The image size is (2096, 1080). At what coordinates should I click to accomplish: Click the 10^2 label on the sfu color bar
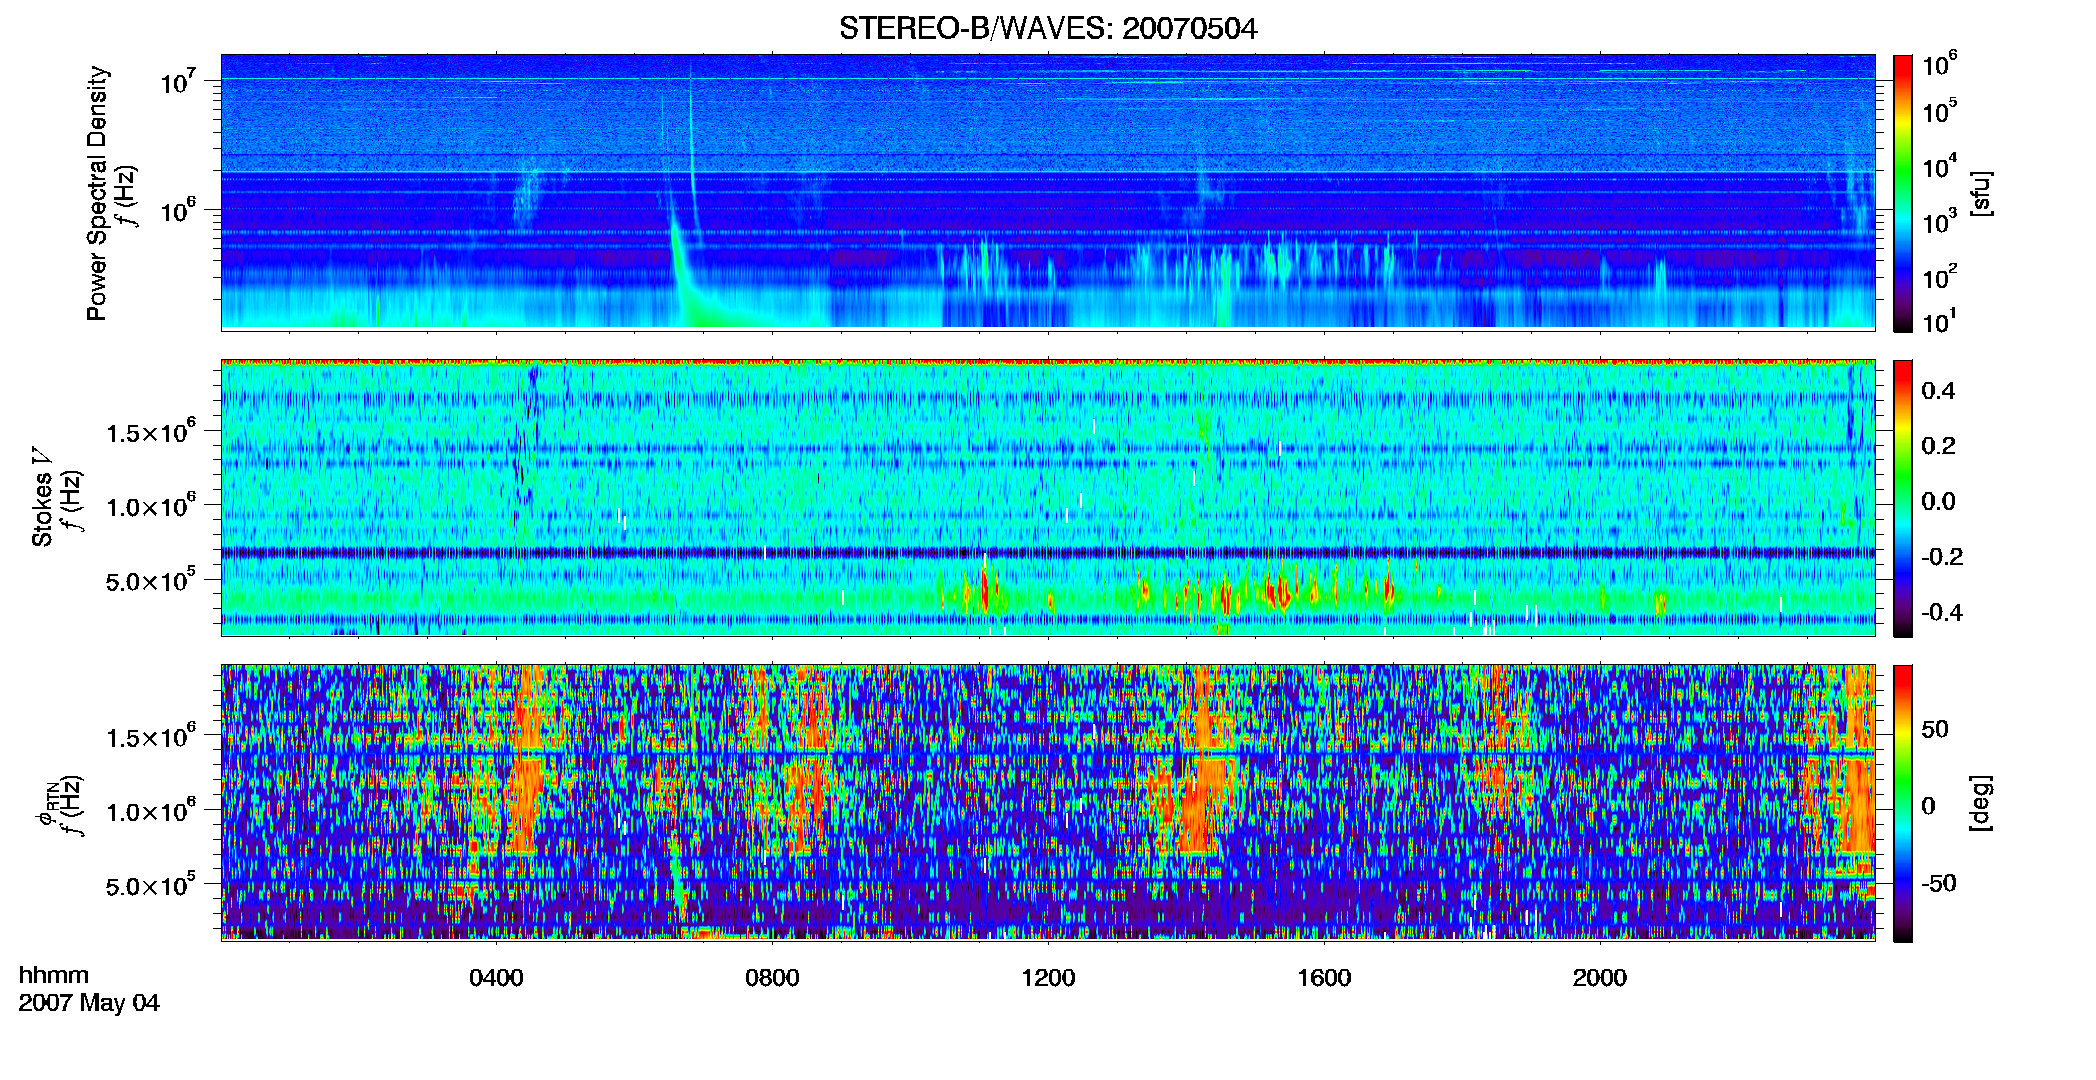coord(1940,276)
